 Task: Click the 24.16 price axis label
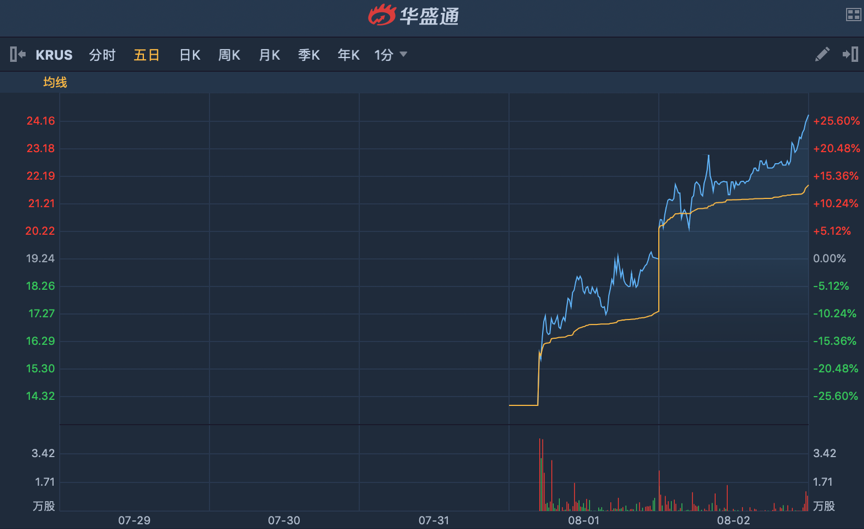pos(40,121)
